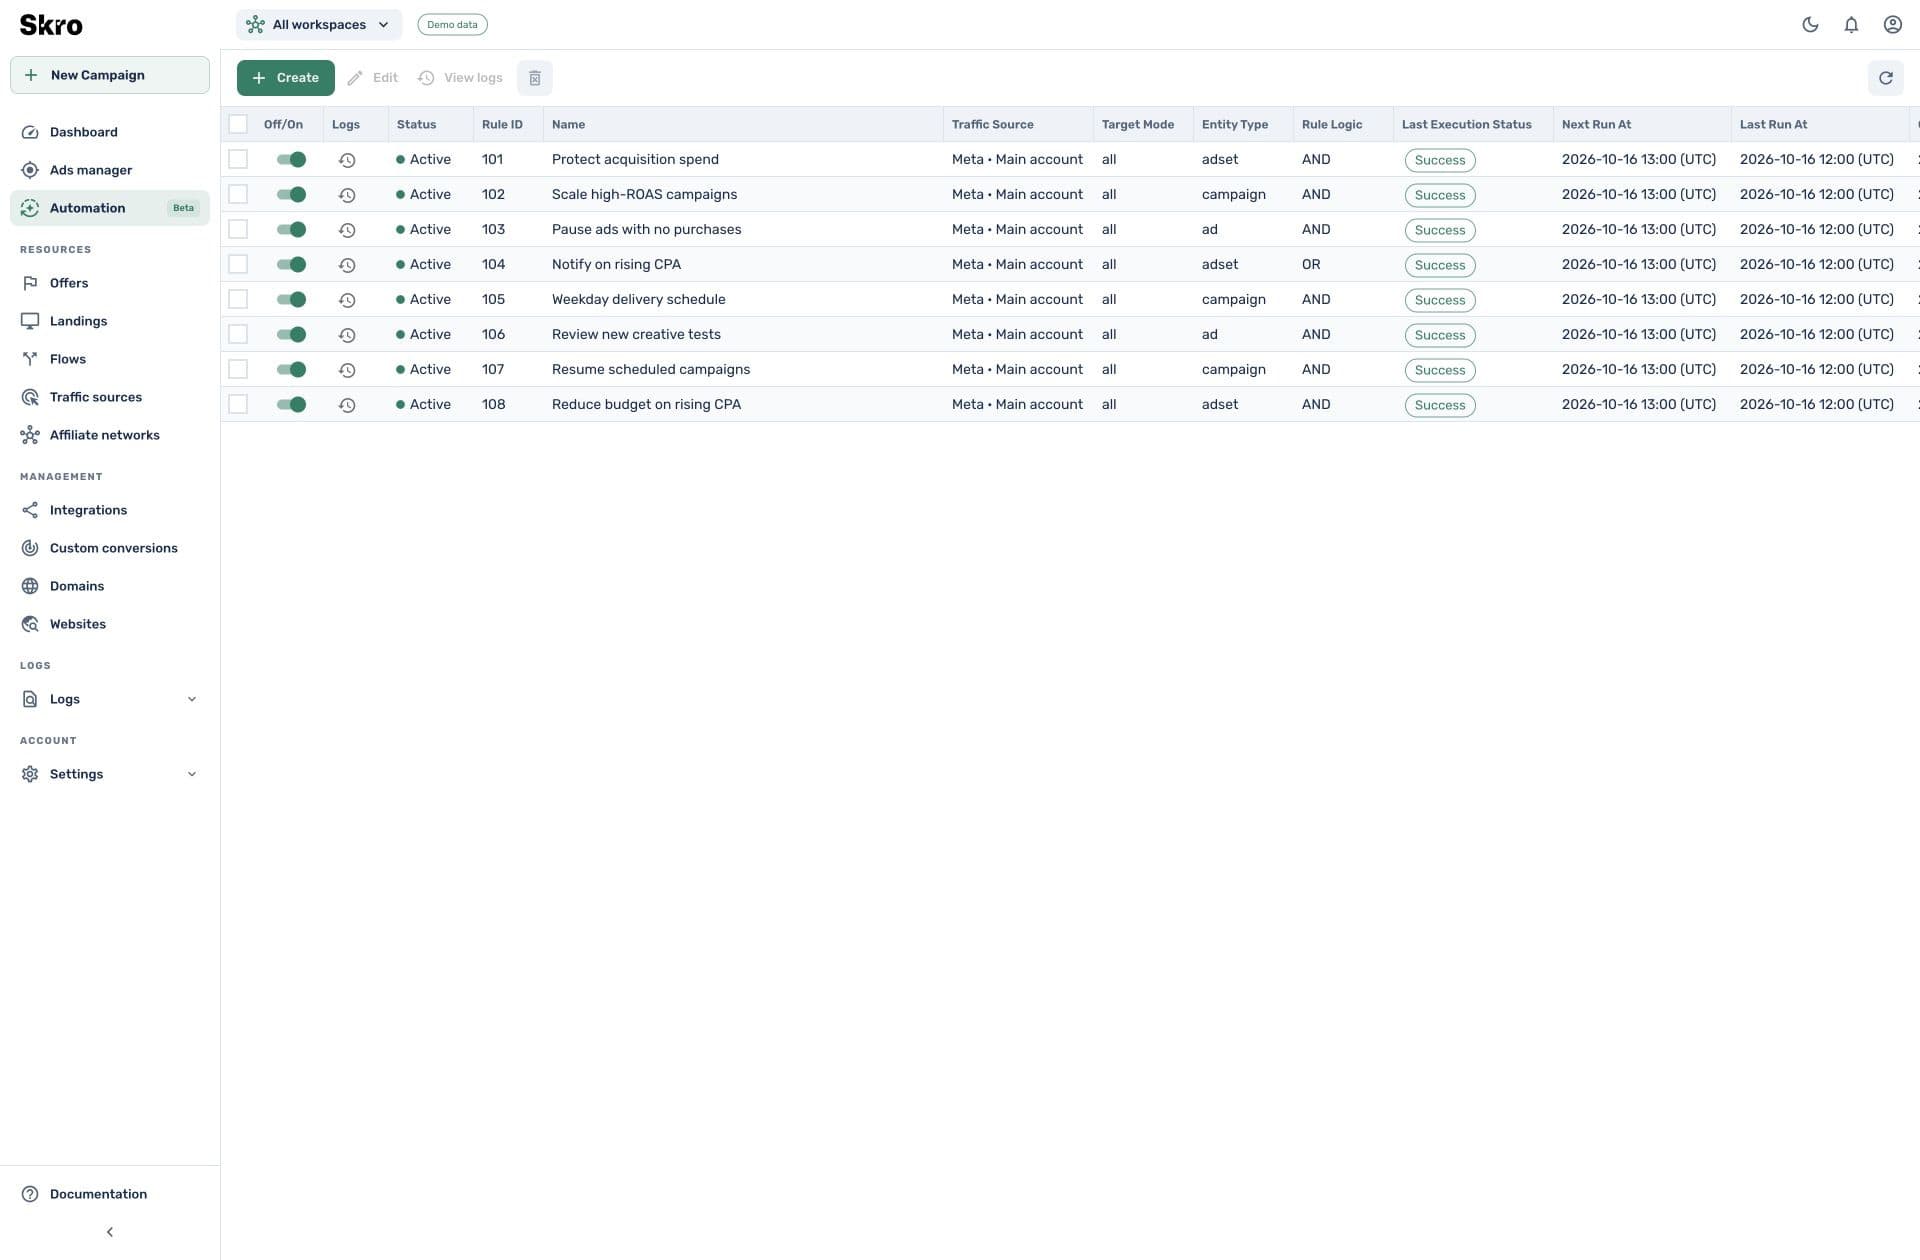The width and height of the screenshot is (1920, 1260).
Task: Collapse the sidebar with the chevron
Action: tap(110, 1232)
